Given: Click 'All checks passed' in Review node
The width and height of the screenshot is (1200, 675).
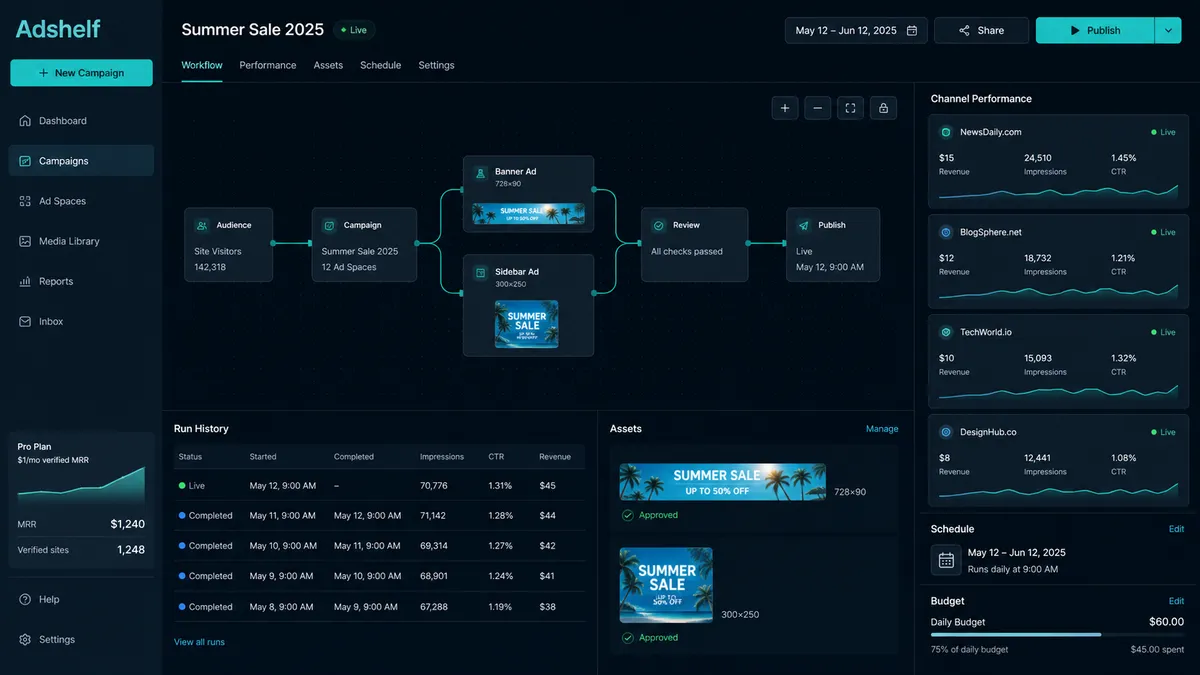Looking at the screenshot, I should click(x=687, y=252).
